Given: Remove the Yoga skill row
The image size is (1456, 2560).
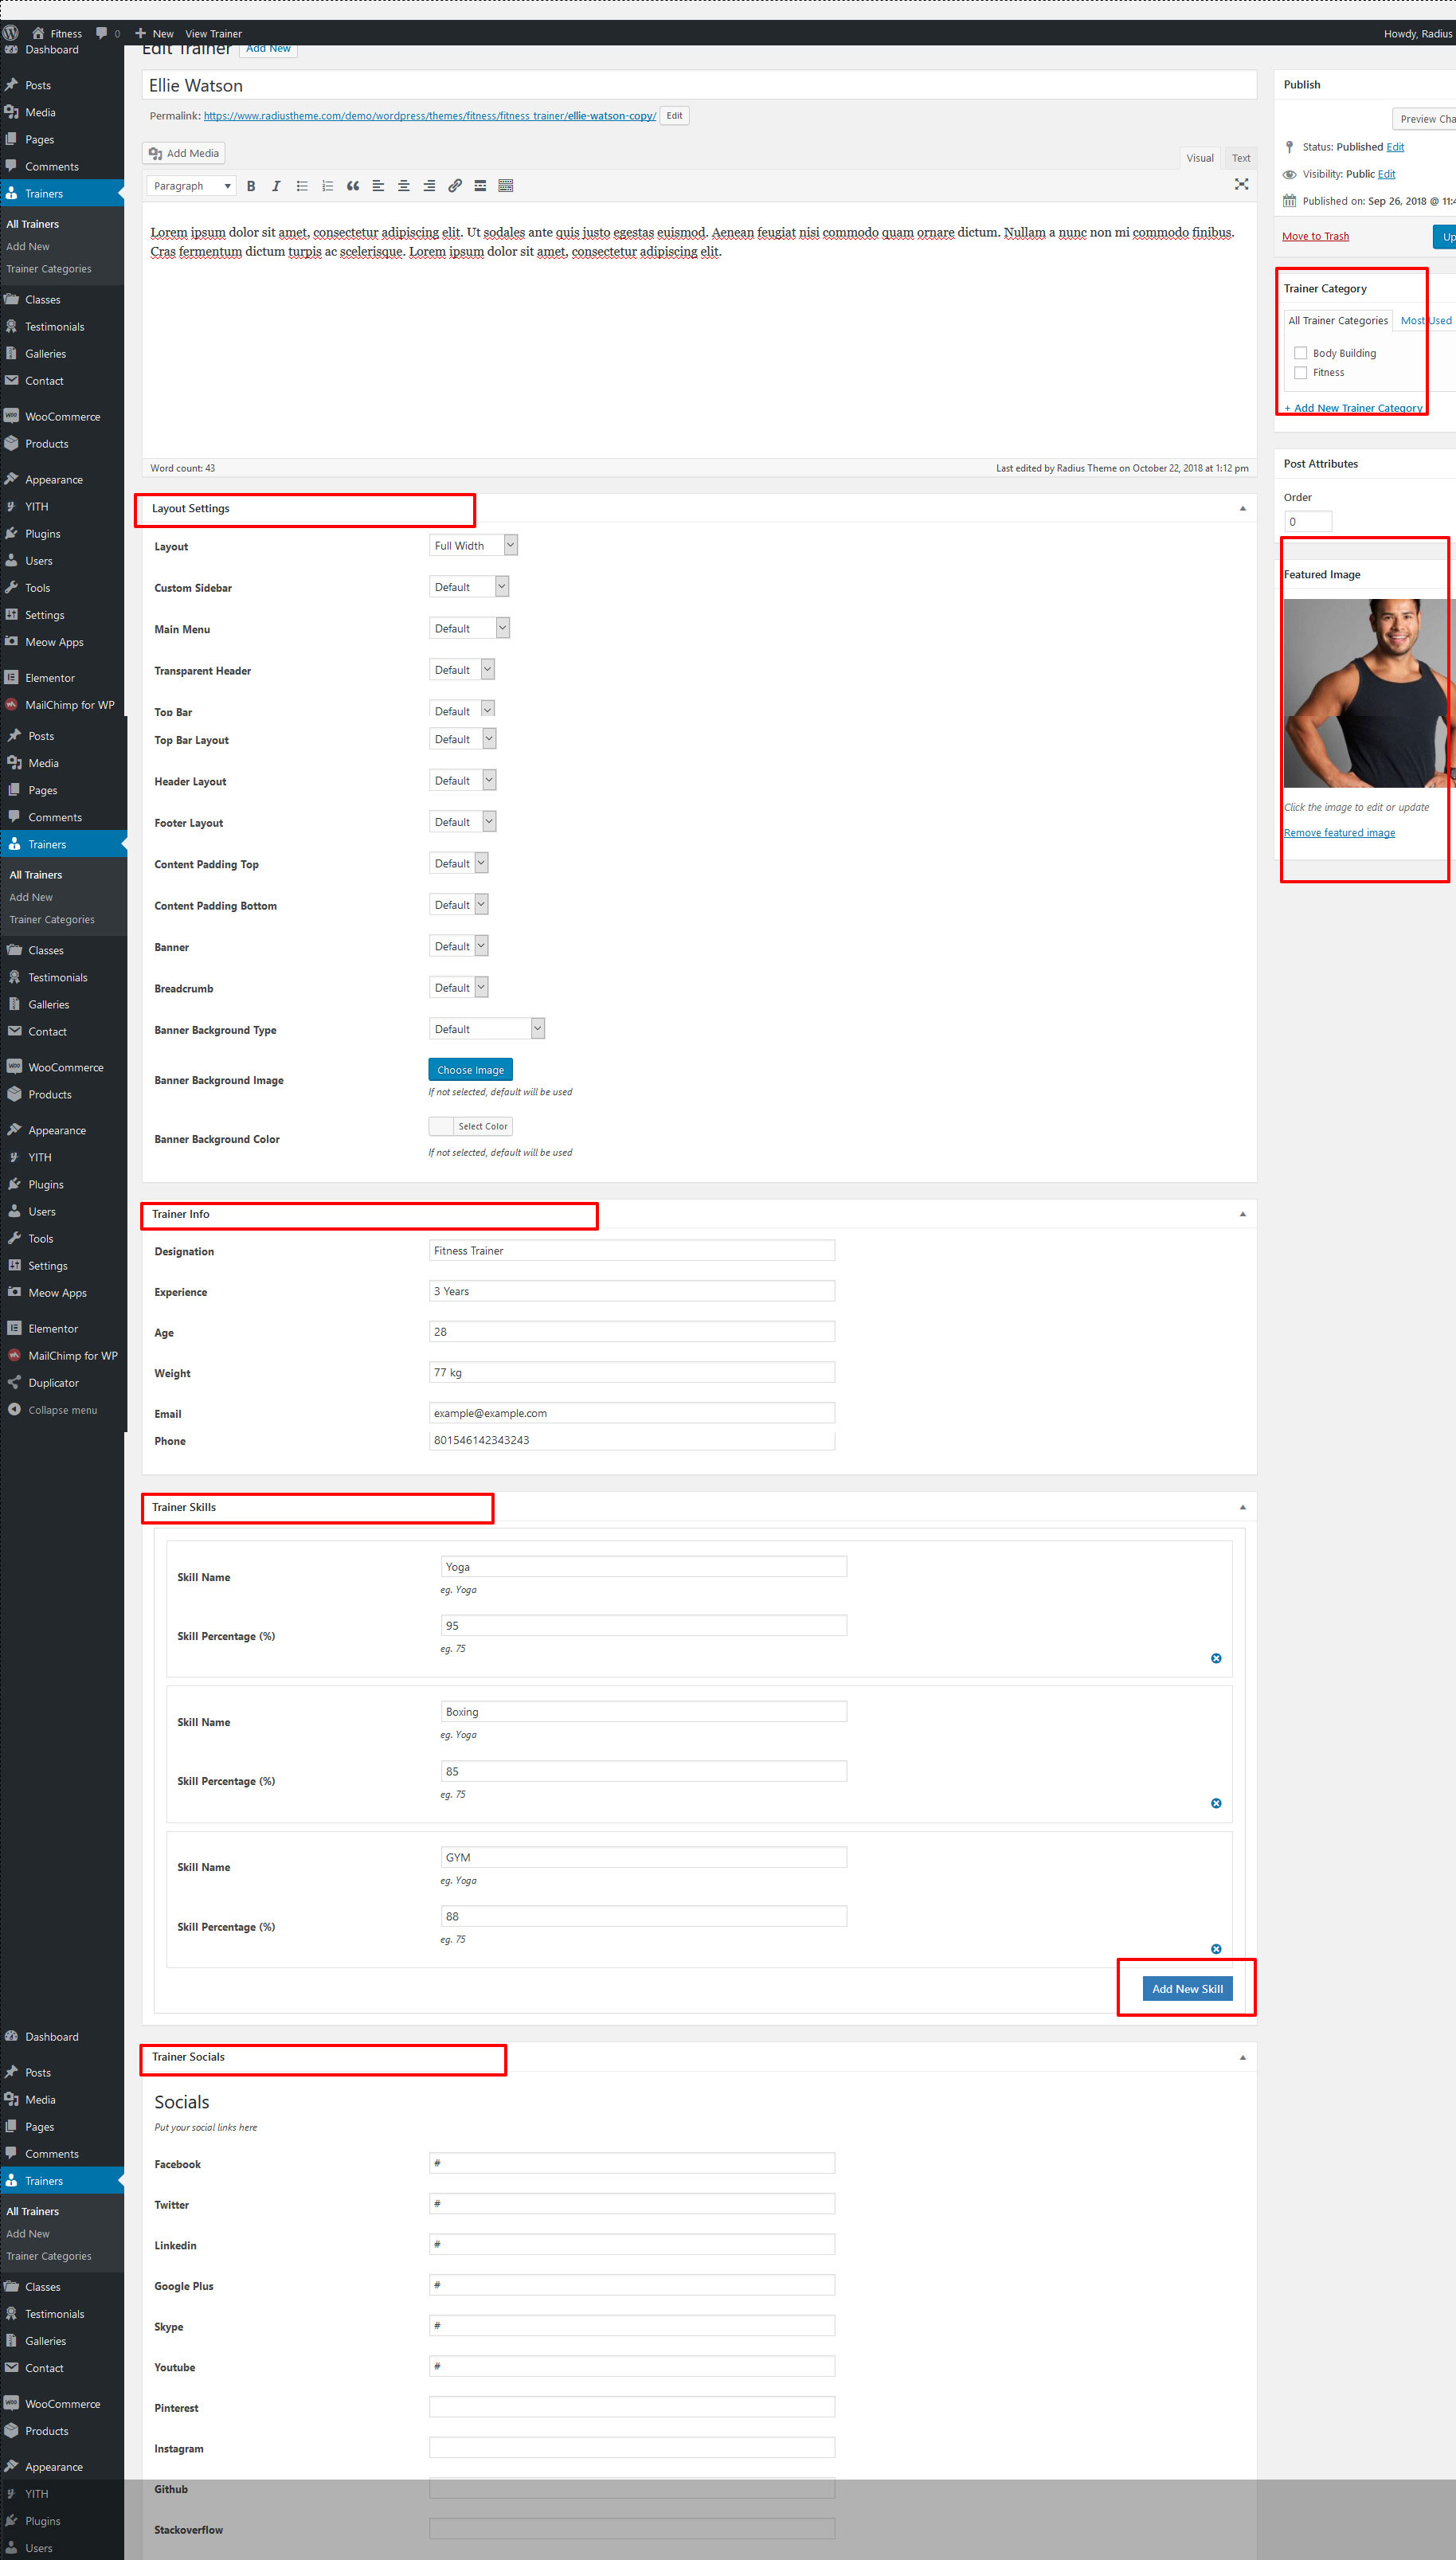Looking at the screenshot, I should coord(1216,1658).
